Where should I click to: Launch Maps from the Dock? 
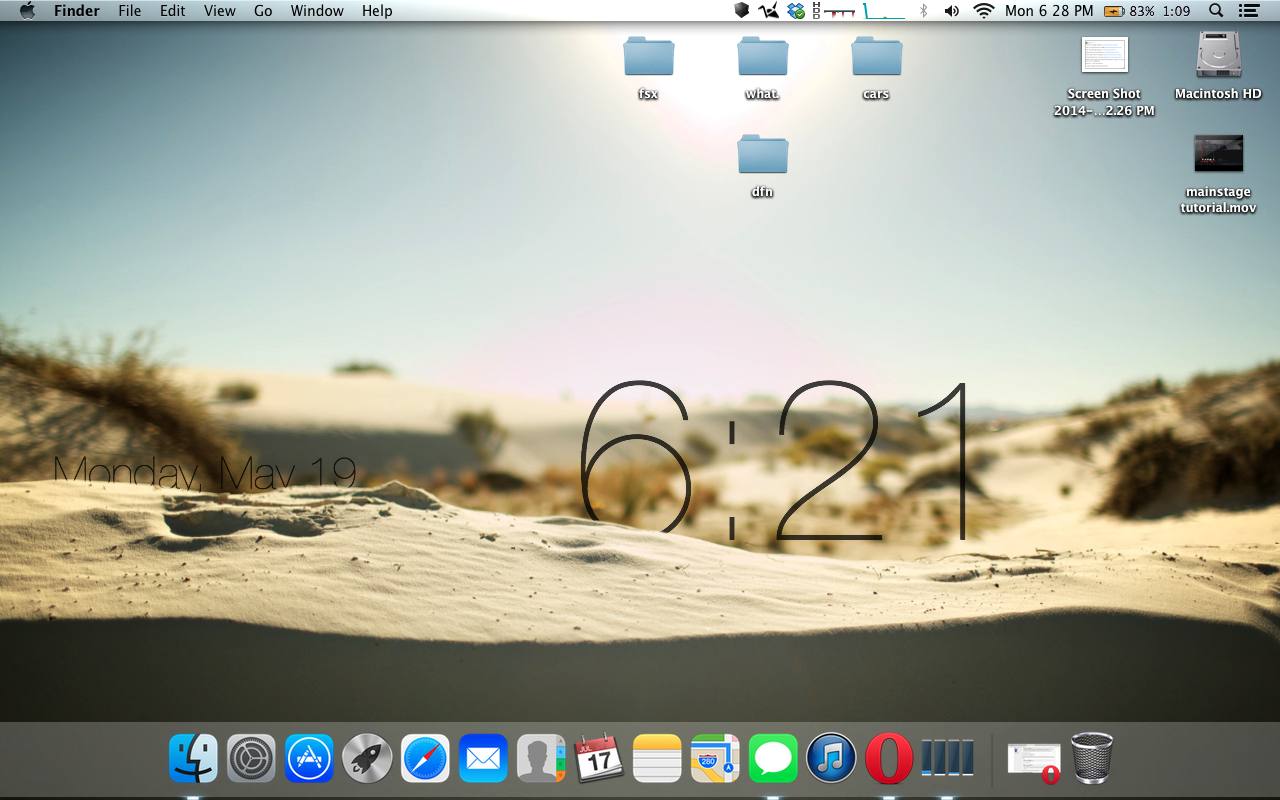tap(715, 758)
